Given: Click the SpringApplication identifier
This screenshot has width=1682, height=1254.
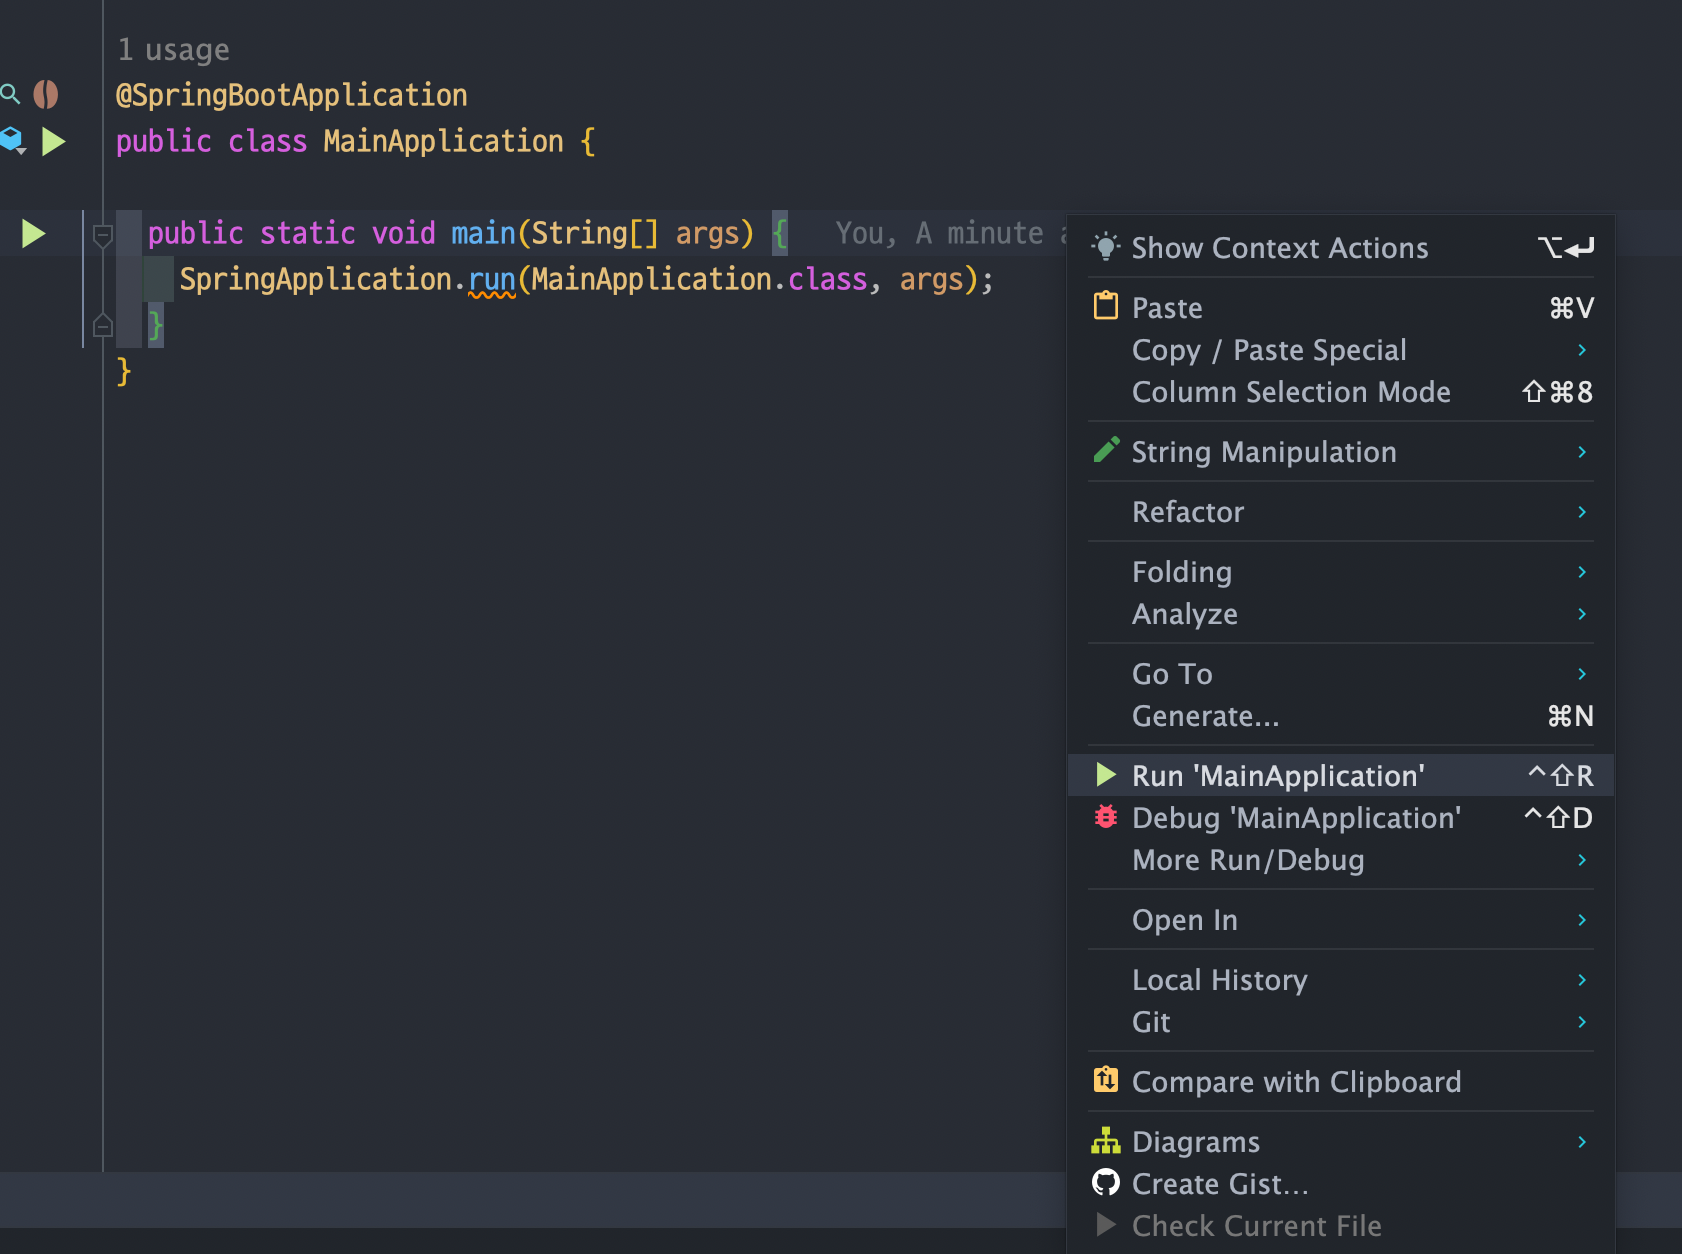Looking at the screenshot, I should [315, 279].
